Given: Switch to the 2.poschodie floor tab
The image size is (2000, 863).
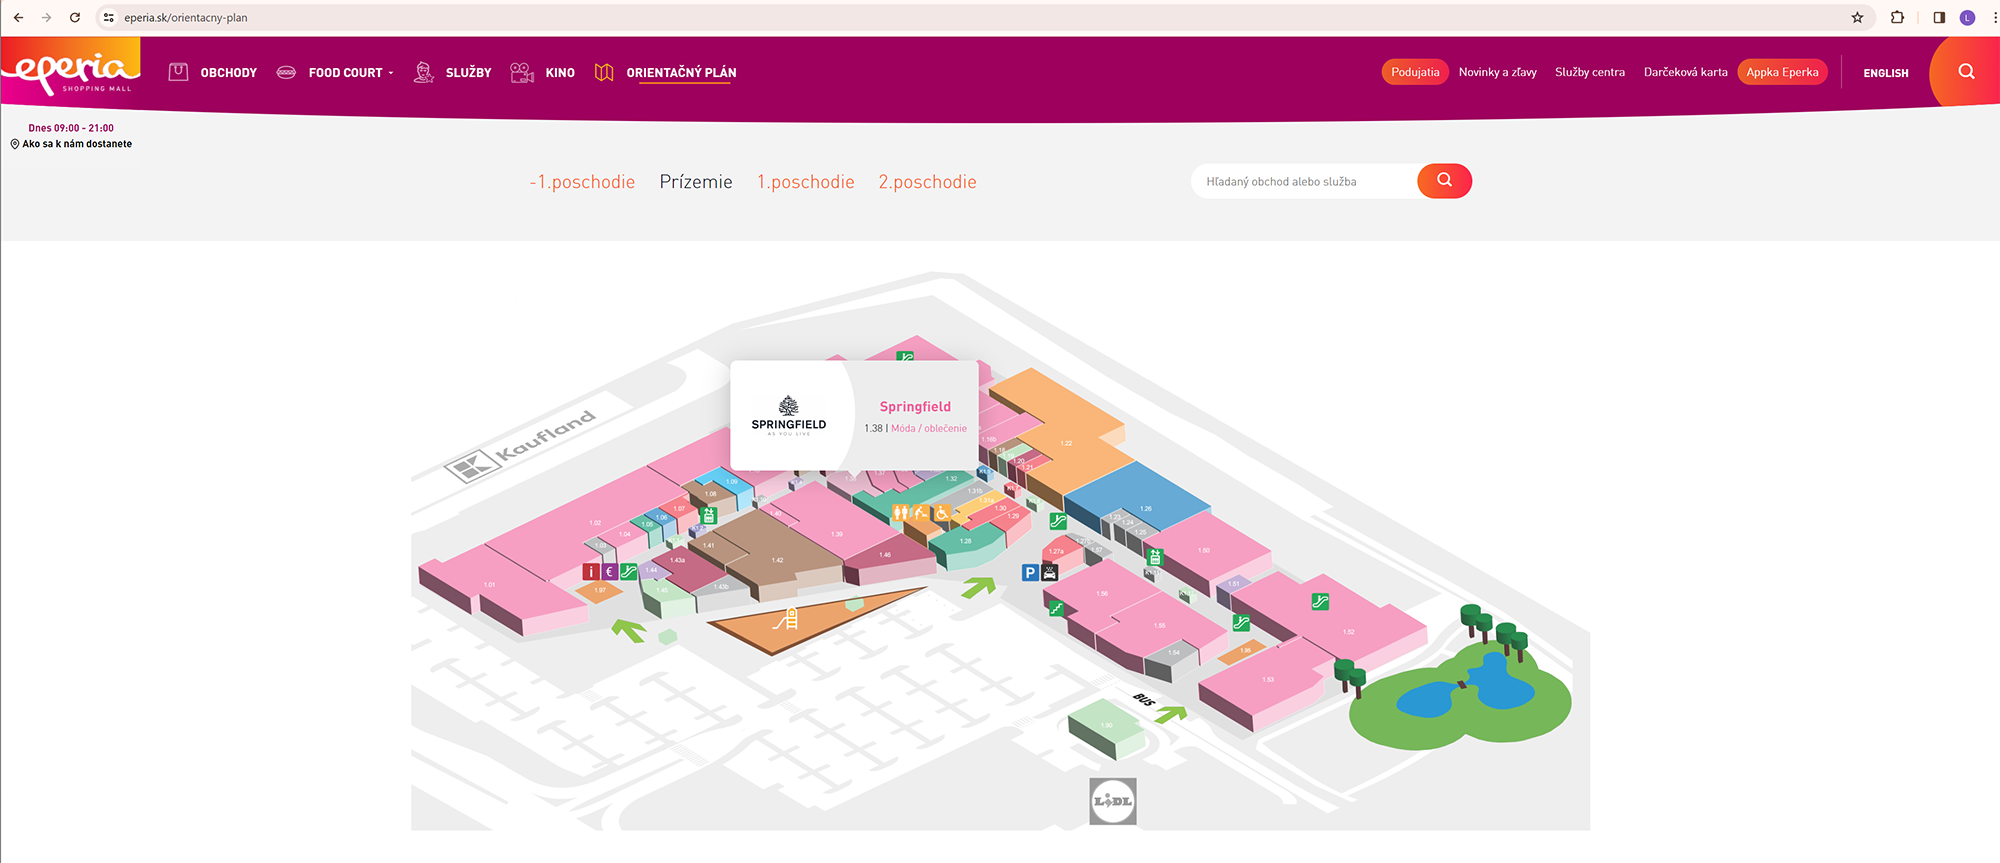Looking at the screenshot, I should pyautogui.click(x=928, y=182).
